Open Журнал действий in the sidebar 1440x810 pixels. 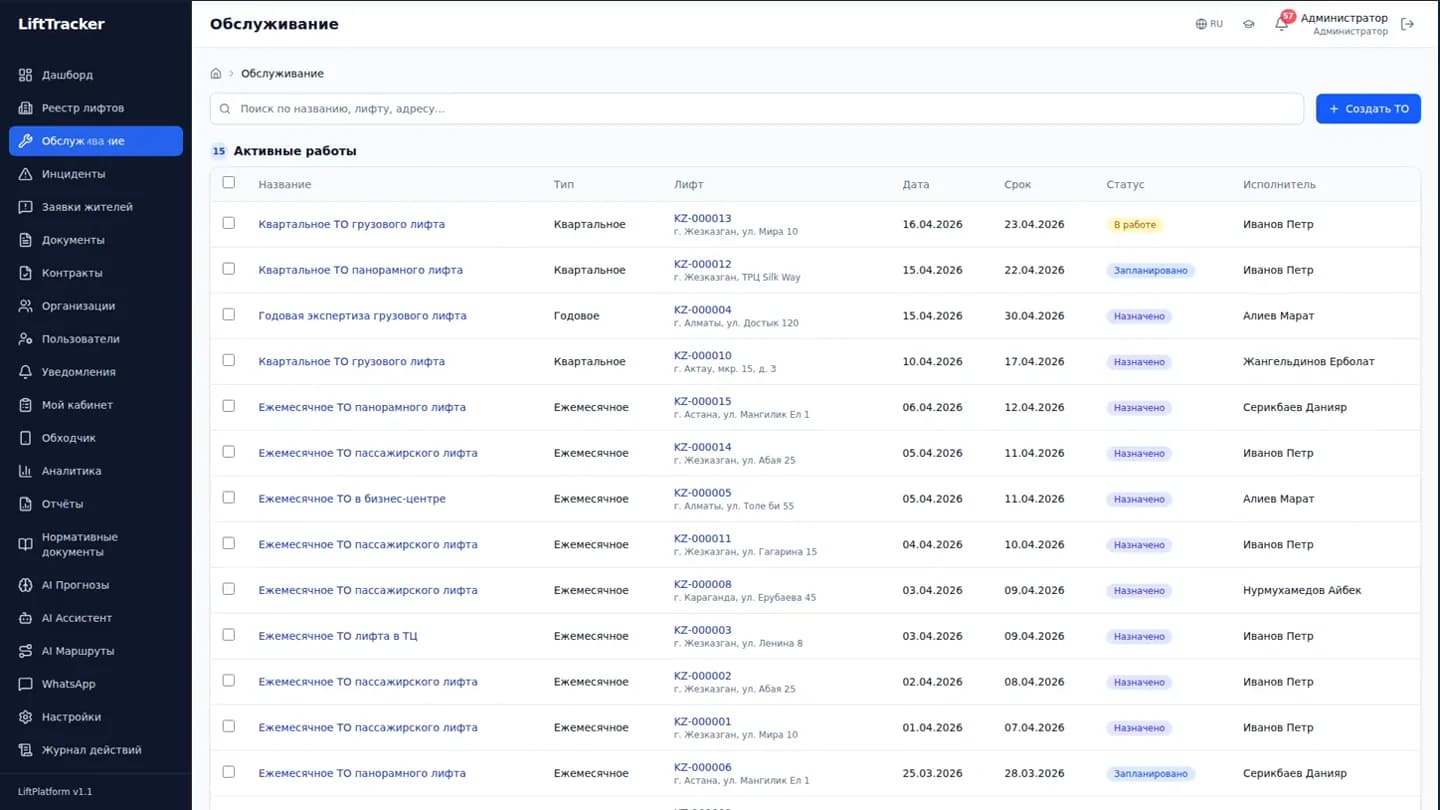[96, 750]
